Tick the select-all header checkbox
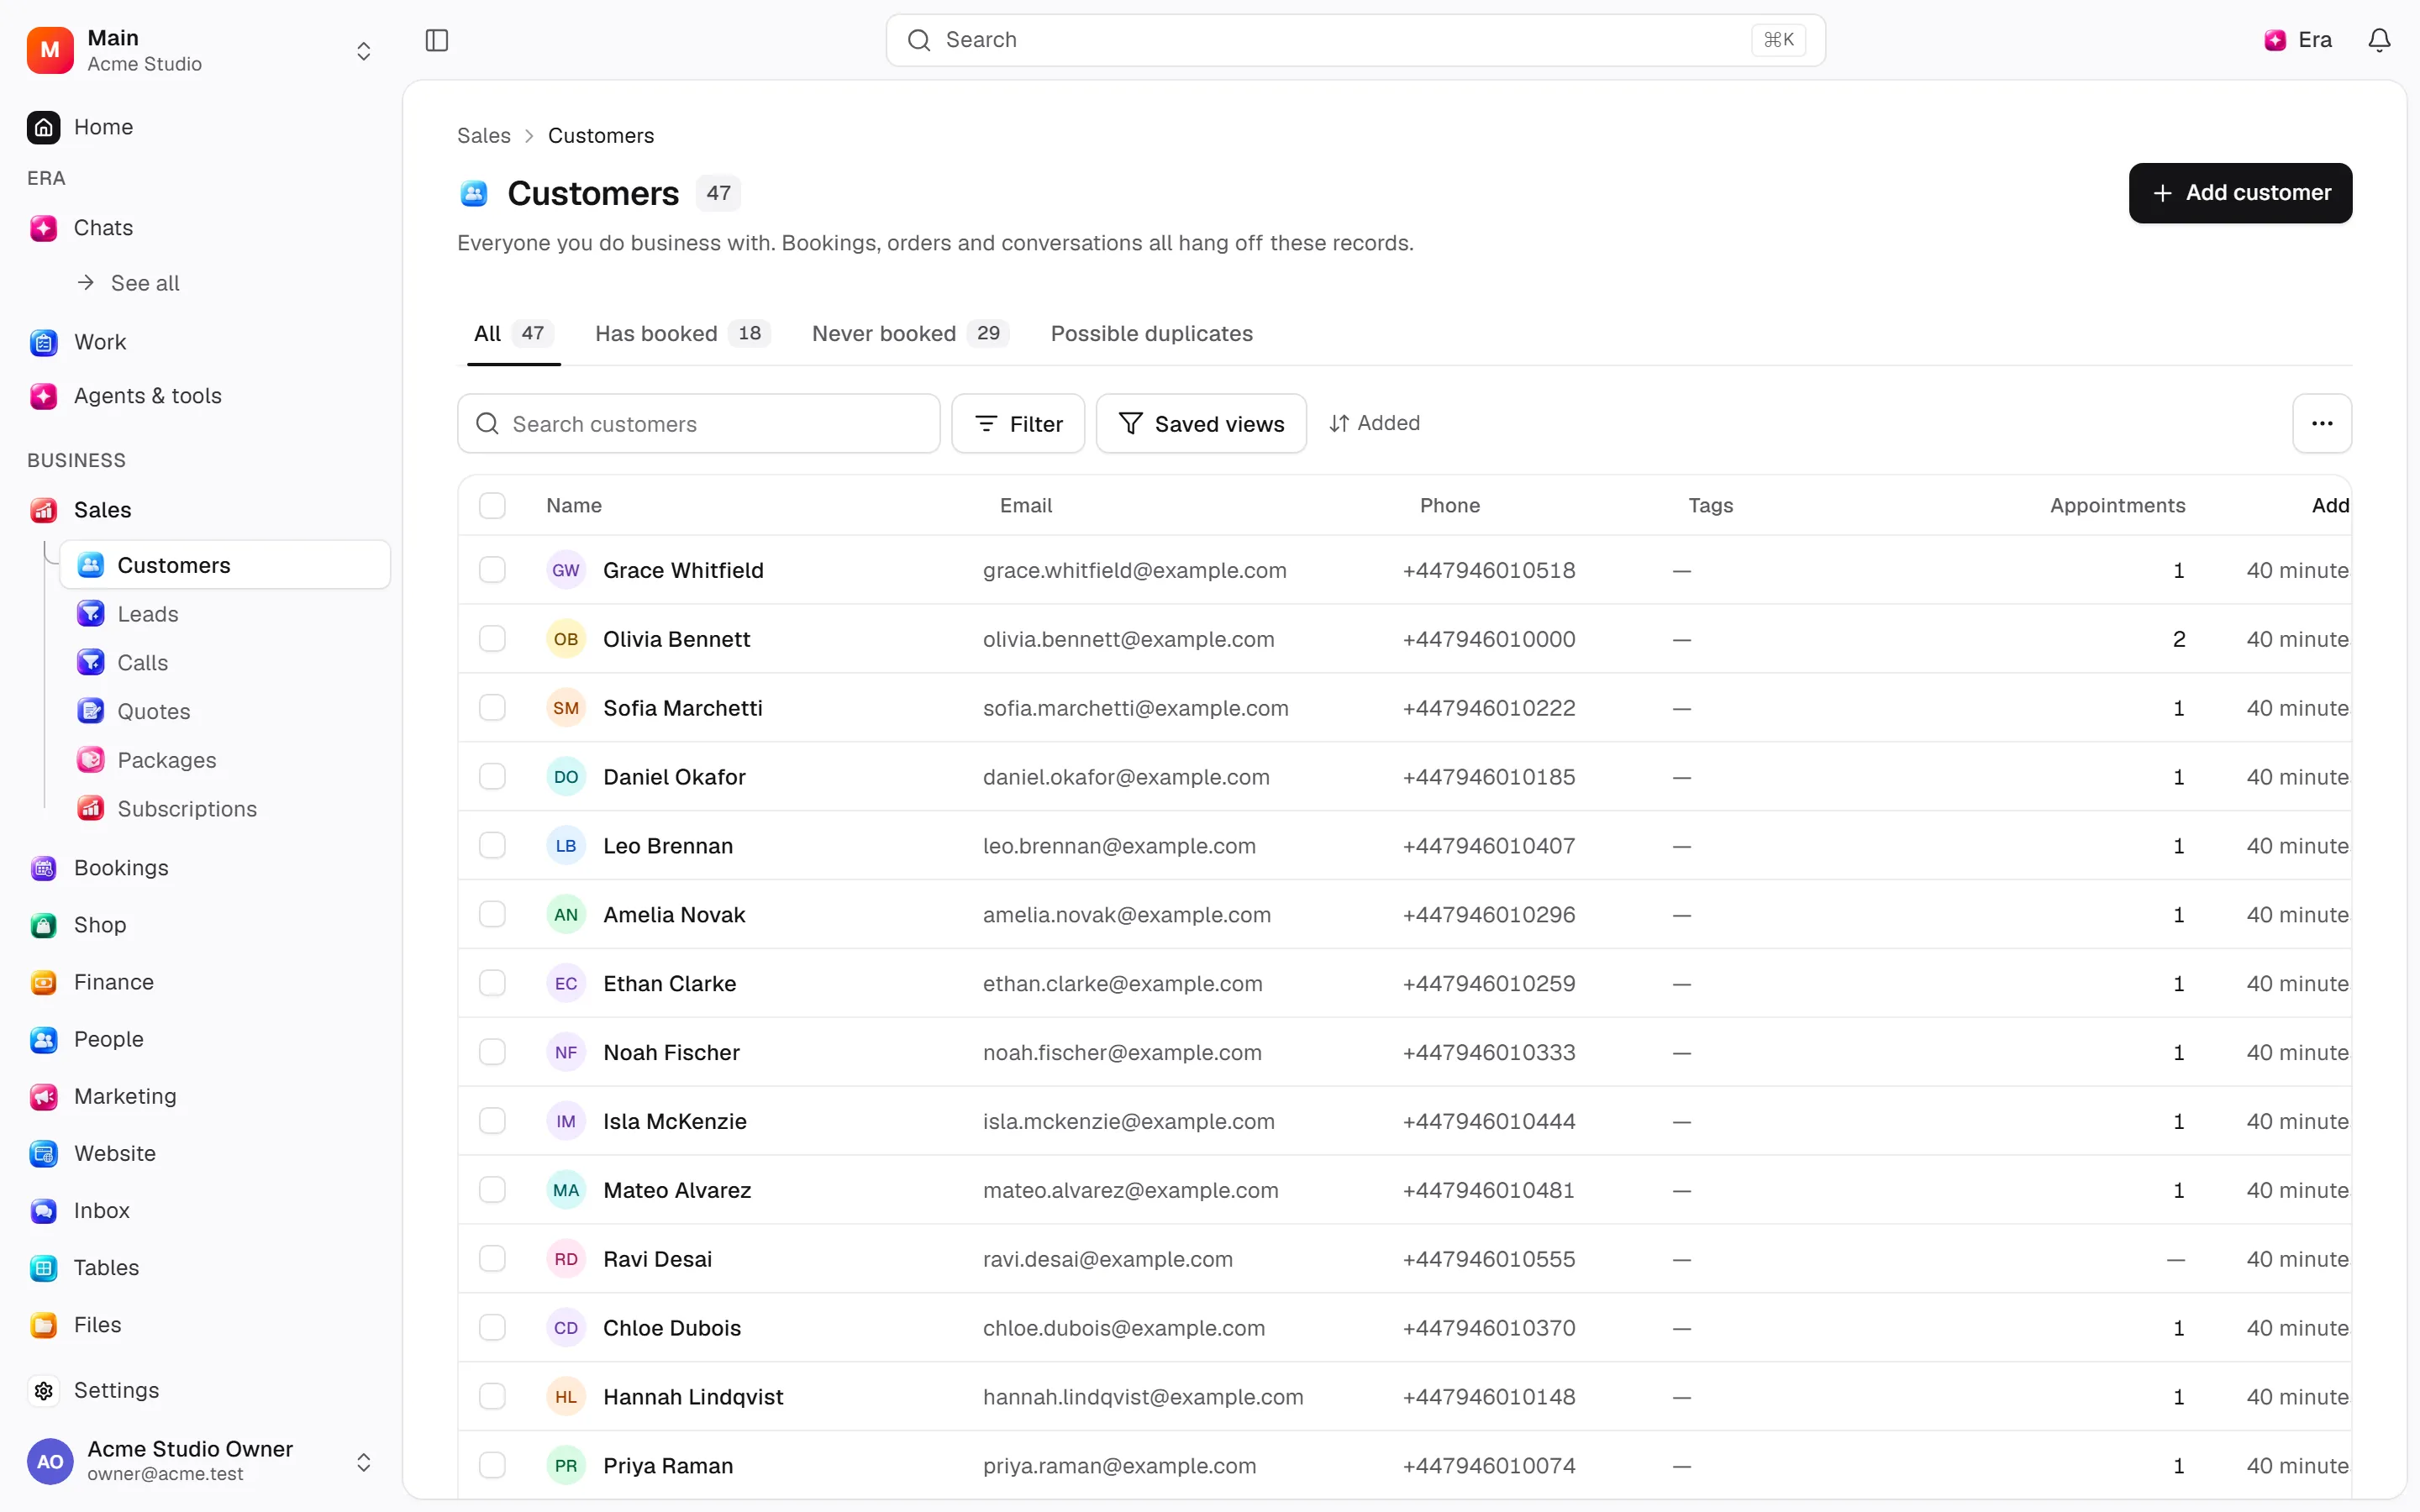 (492, 506)
